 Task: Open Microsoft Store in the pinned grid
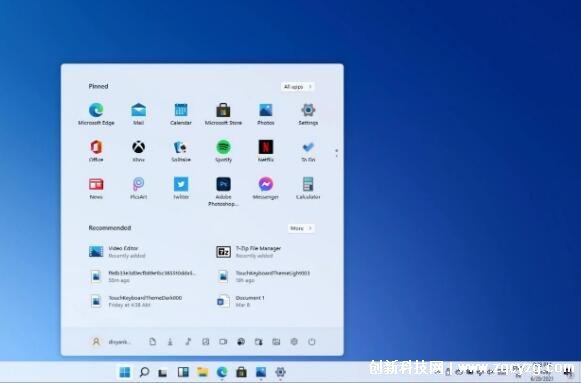pyautogui.click(x=223, y=114)
